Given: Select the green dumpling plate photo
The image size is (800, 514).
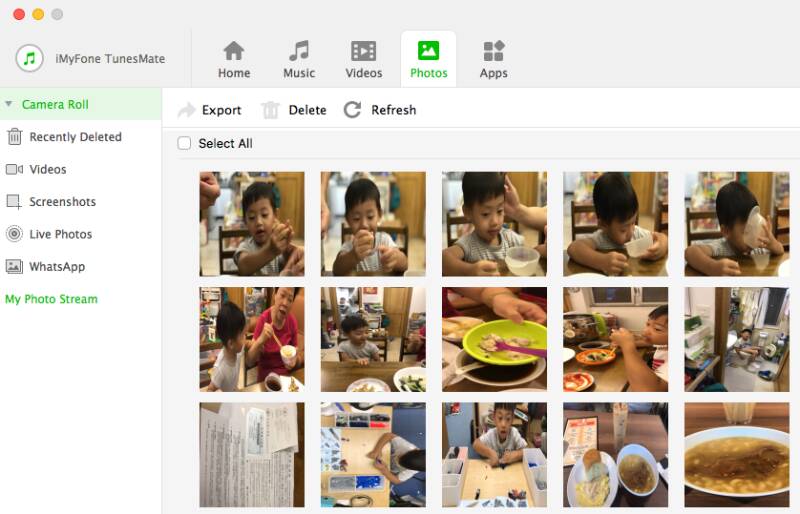Looking at the screenshot, I should (494, 339).
